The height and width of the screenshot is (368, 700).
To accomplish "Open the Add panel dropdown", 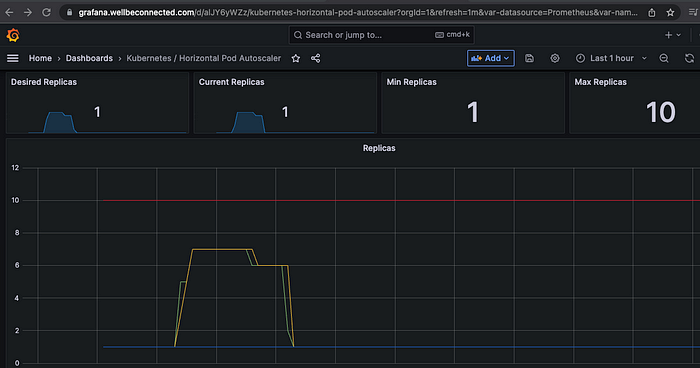I will pyautogui.click(x=491, y=58).
